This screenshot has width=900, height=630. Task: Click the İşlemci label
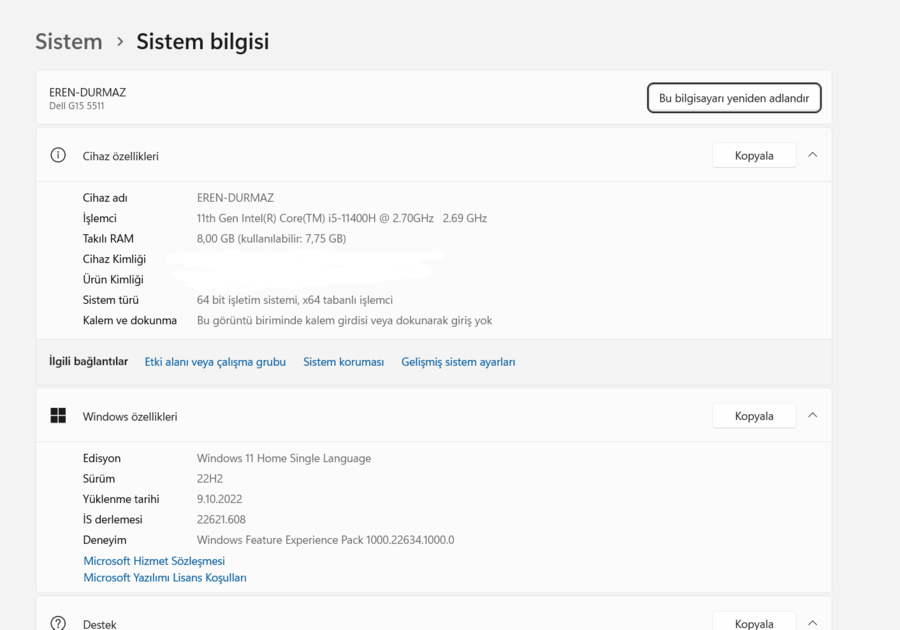pyautogui.click(x=99, y=219)
